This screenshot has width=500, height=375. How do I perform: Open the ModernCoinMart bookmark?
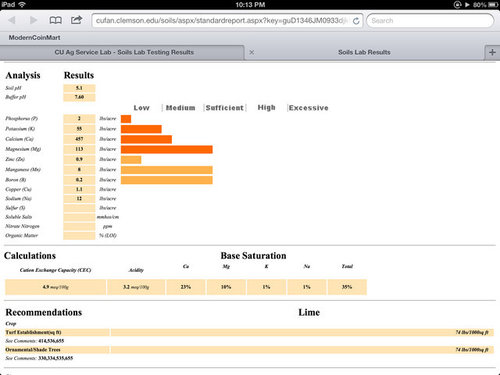click(x=34, y=38)
